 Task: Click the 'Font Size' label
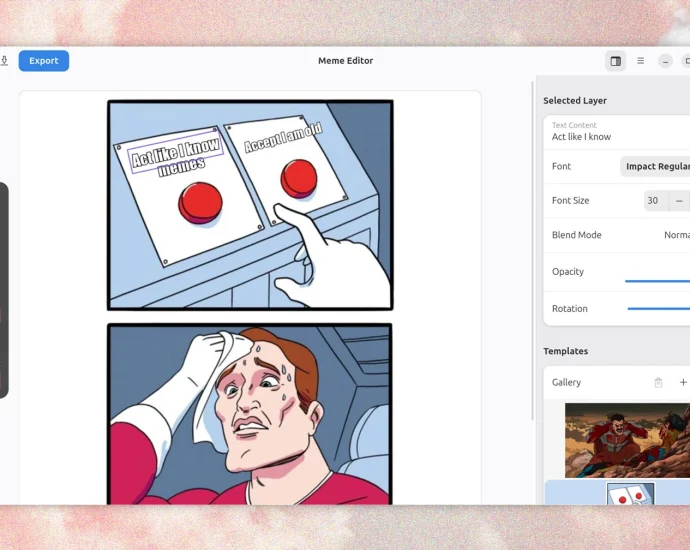[570, 201]
